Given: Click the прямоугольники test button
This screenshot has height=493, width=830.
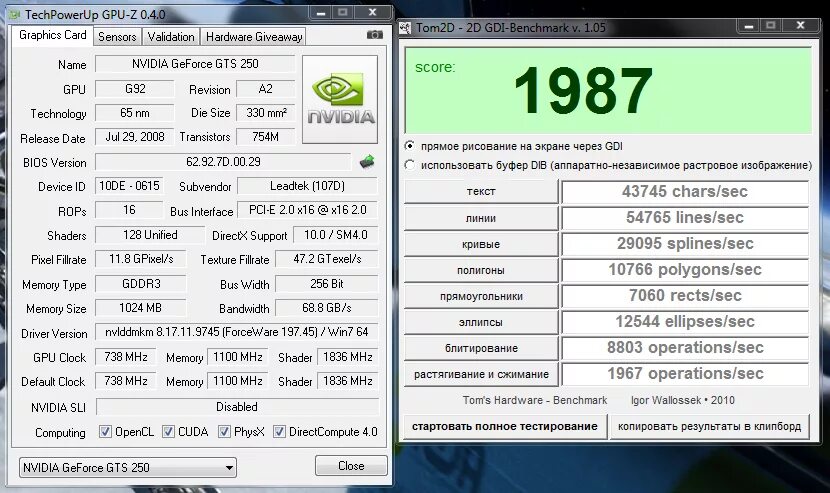Looking at the screenshot, I should 481,296.
